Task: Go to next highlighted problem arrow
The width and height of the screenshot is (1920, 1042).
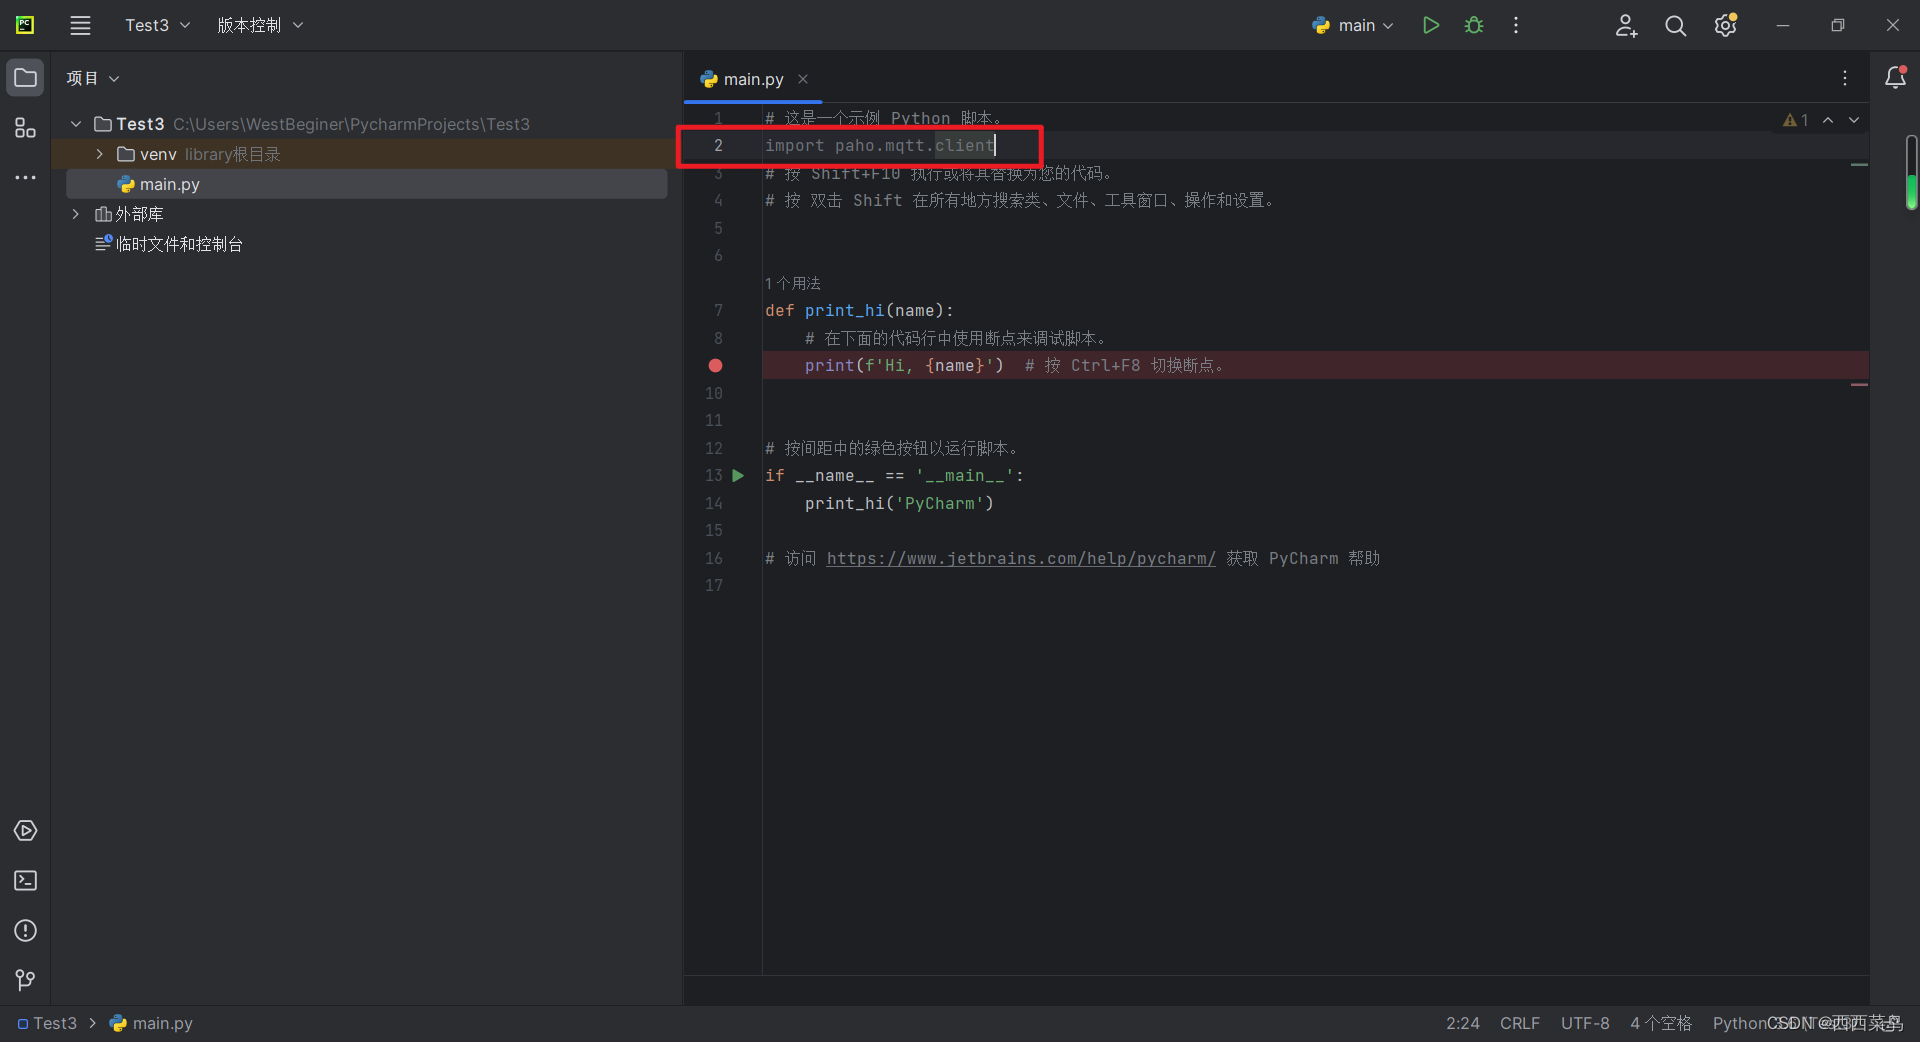Action: [x=1854, y=120]
